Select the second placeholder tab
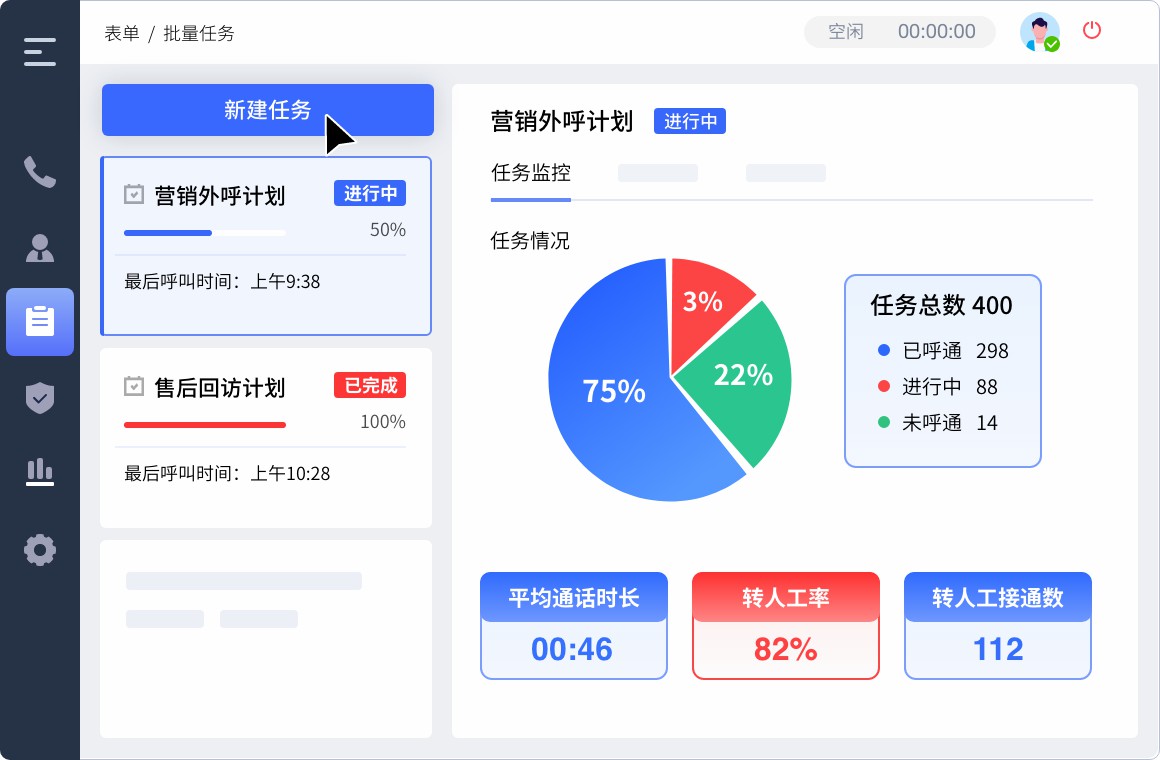1160x760 pixels. coord(786,172)
